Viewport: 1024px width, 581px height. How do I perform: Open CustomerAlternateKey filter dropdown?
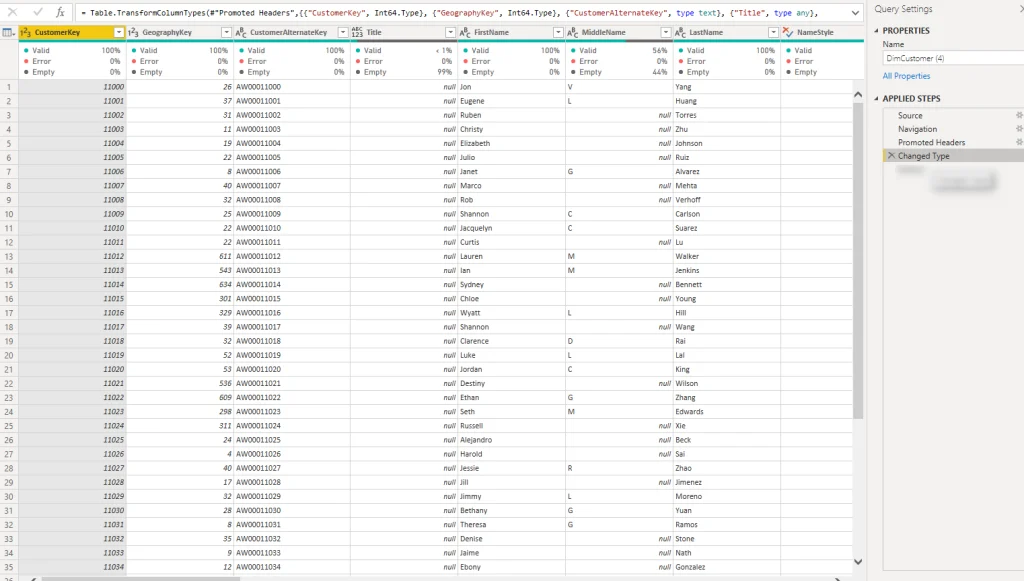click(x=343, y=32)
